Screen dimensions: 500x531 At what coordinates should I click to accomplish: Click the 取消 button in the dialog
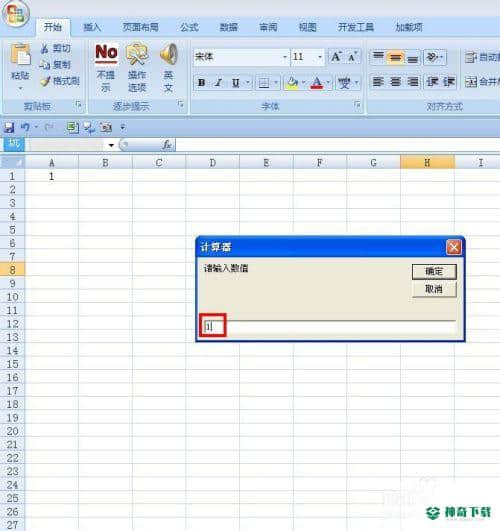(x=434, y=289)
